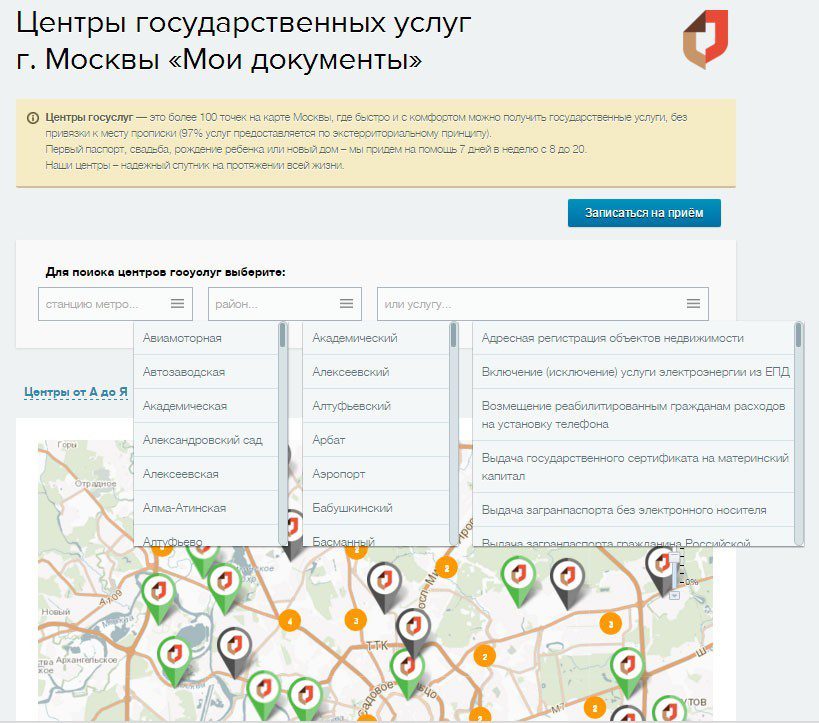Click the Мои документы logo
This screenshot has width=819, height=723.
point(705,39)
